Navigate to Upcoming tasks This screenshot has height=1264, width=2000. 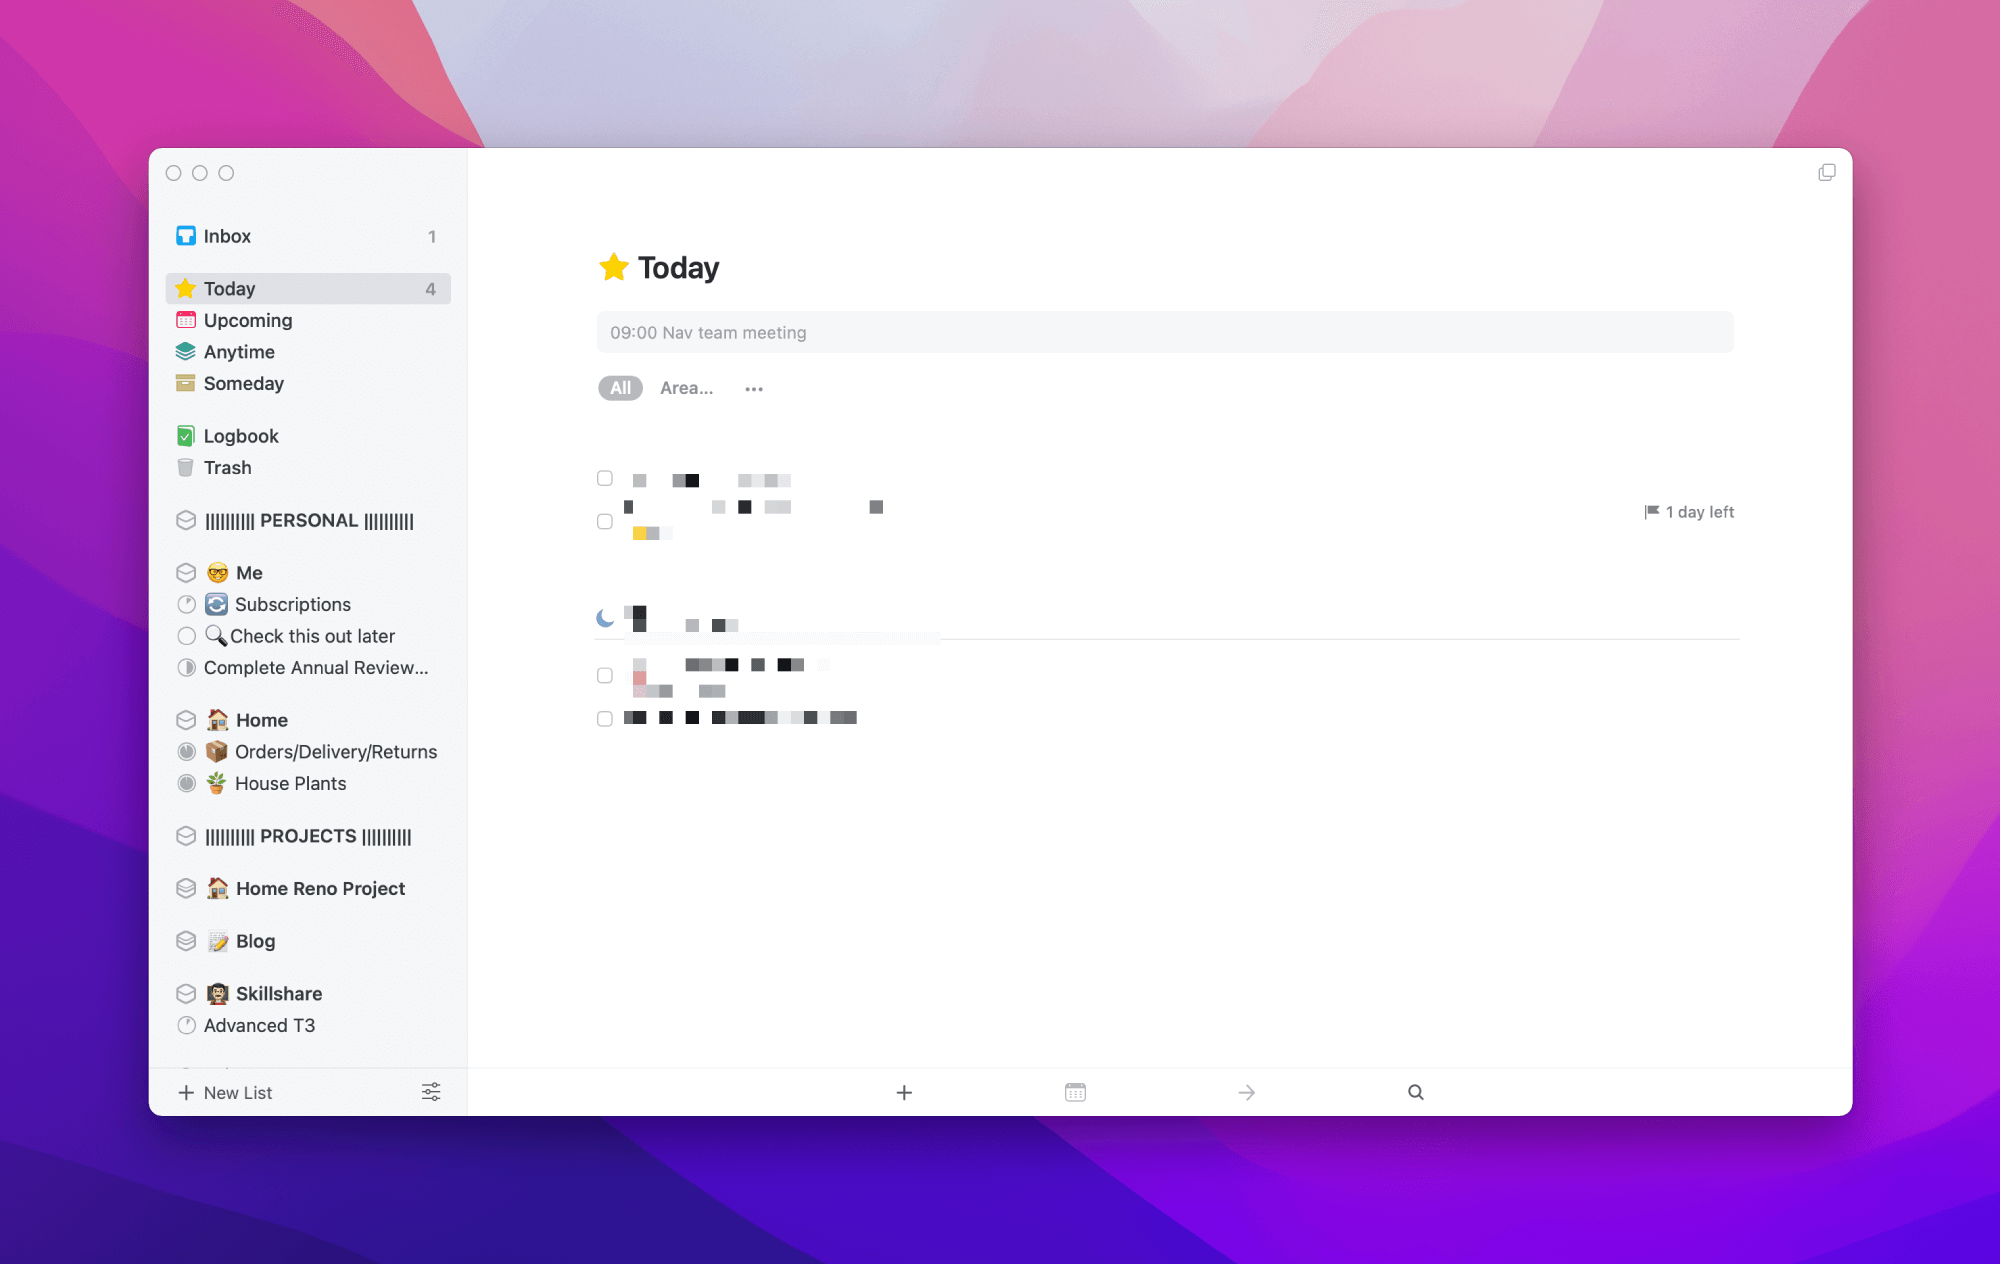tap(250, 319)
